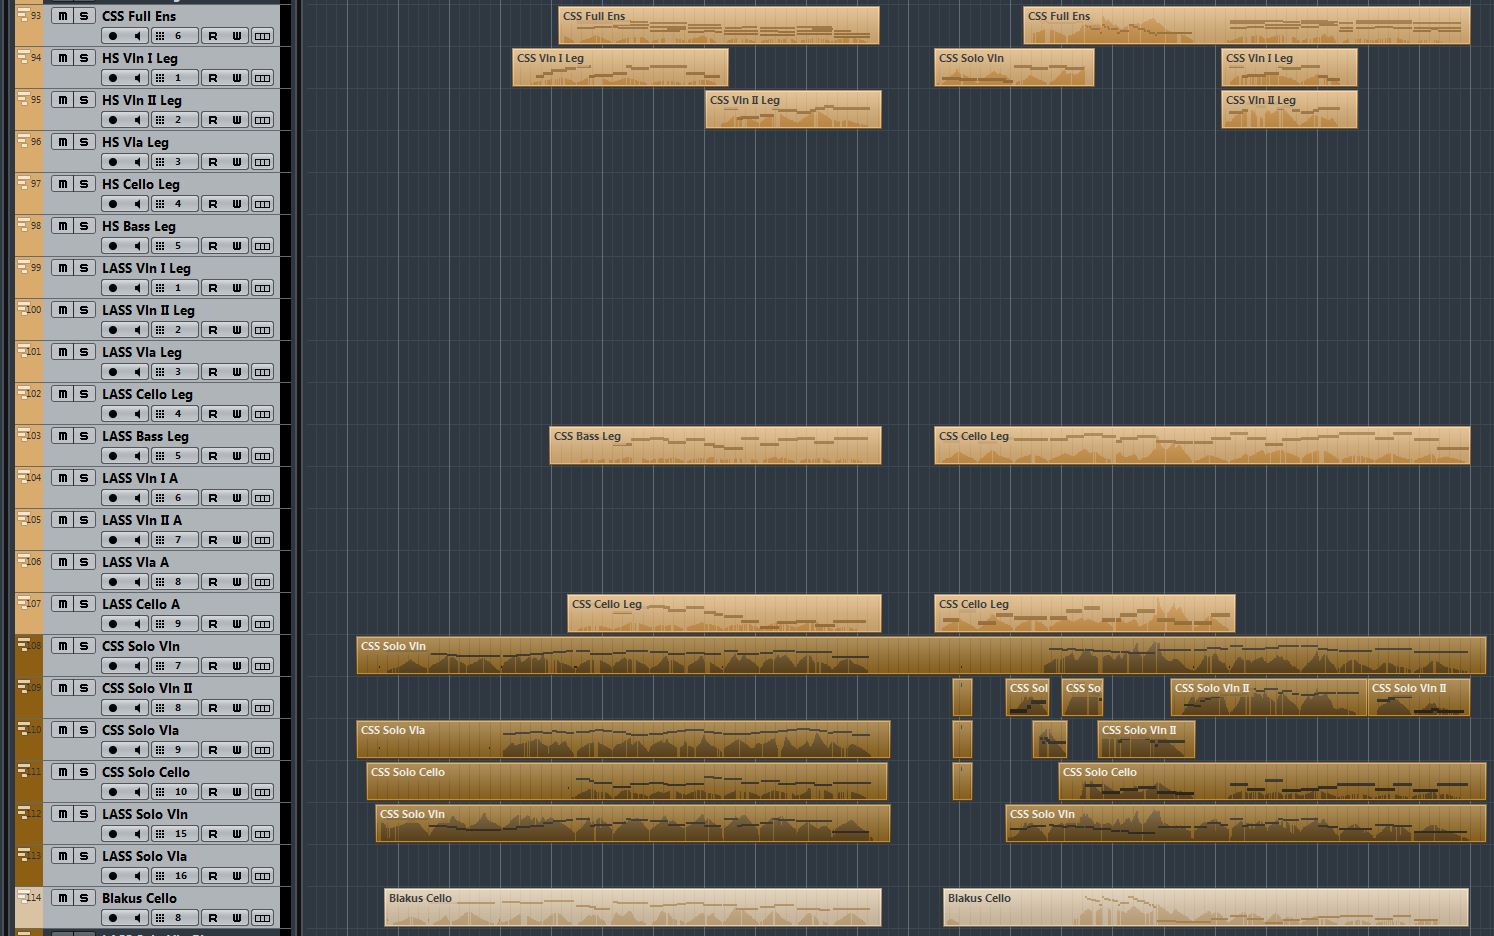Toggle Read automation on CSS Solo Vln track
Screen dimensions: 1494x936
click(212, 666)
